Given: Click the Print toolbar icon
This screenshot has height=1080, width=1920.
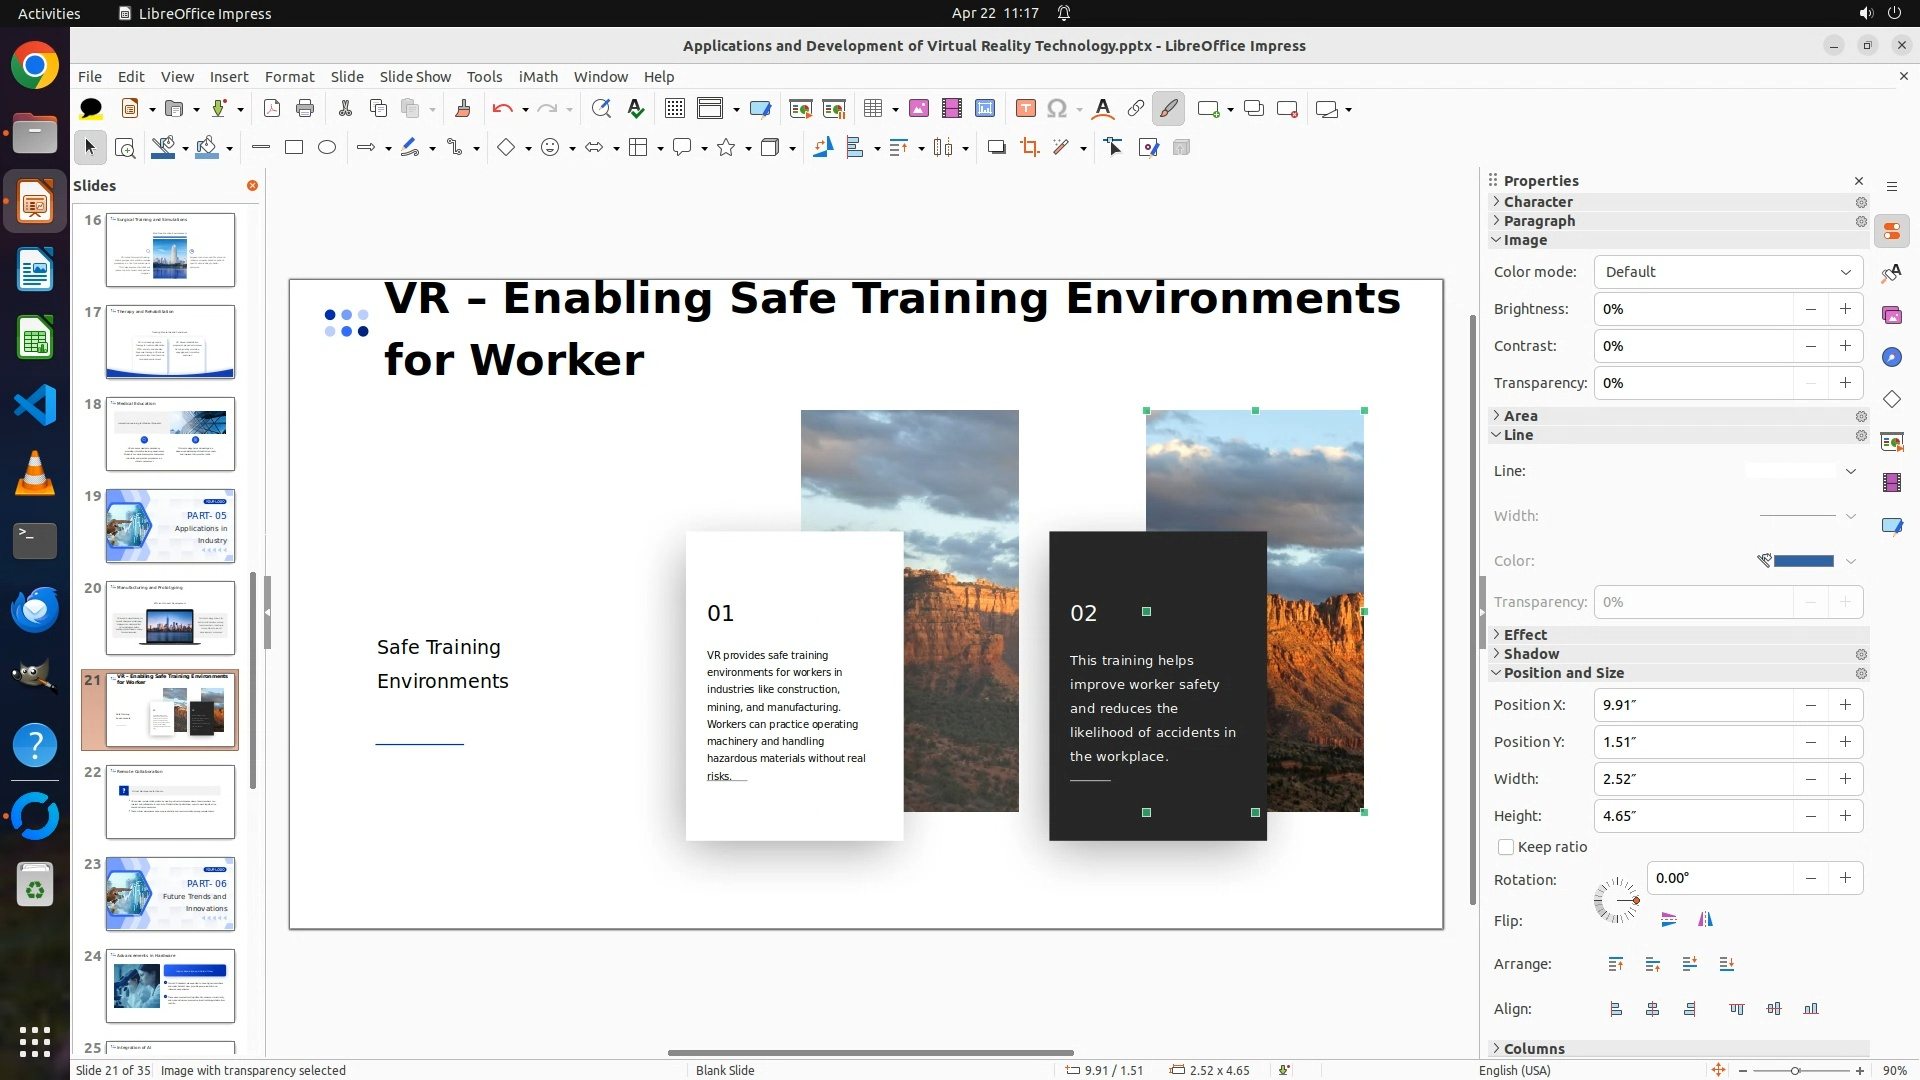Looking at the screenshot, I should (x=305, y=109).
